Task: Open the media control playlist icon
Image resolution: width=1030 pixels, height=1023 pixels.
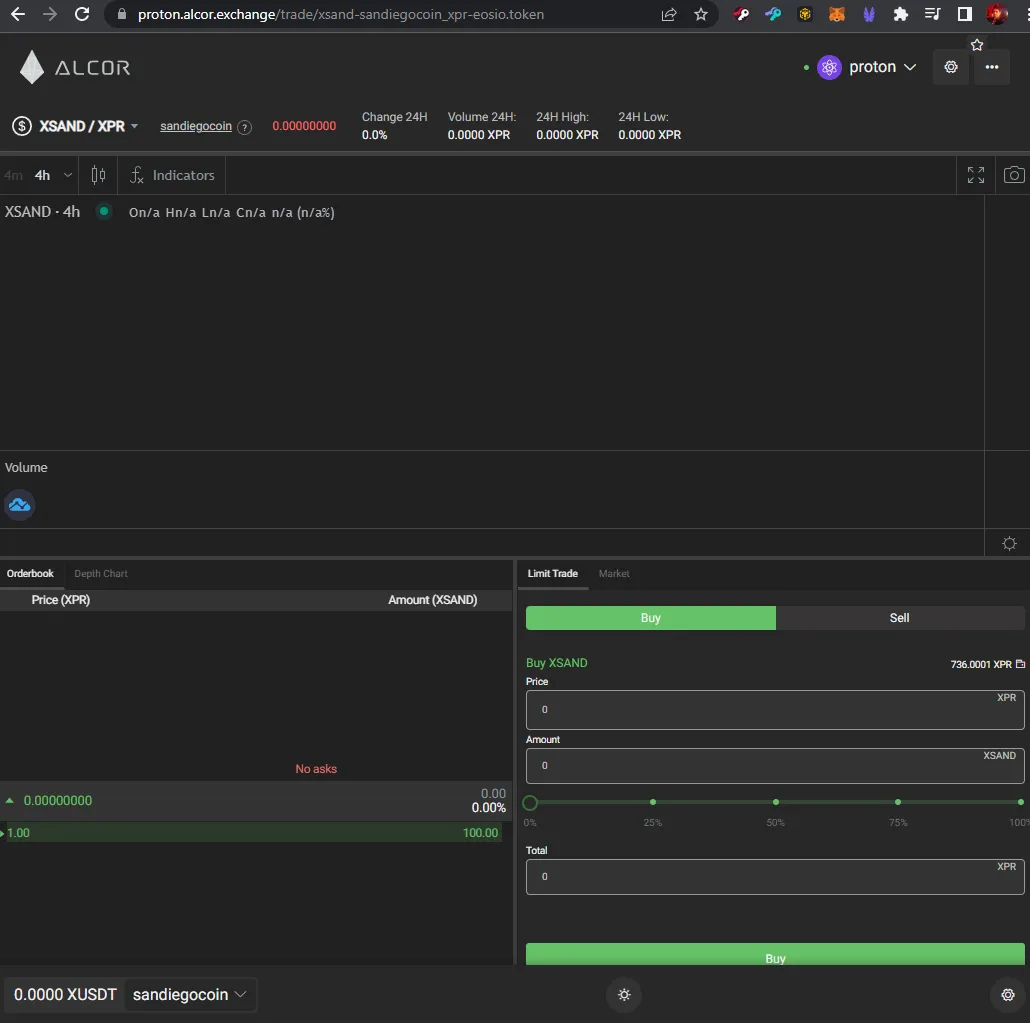Action: coord(932,14)
